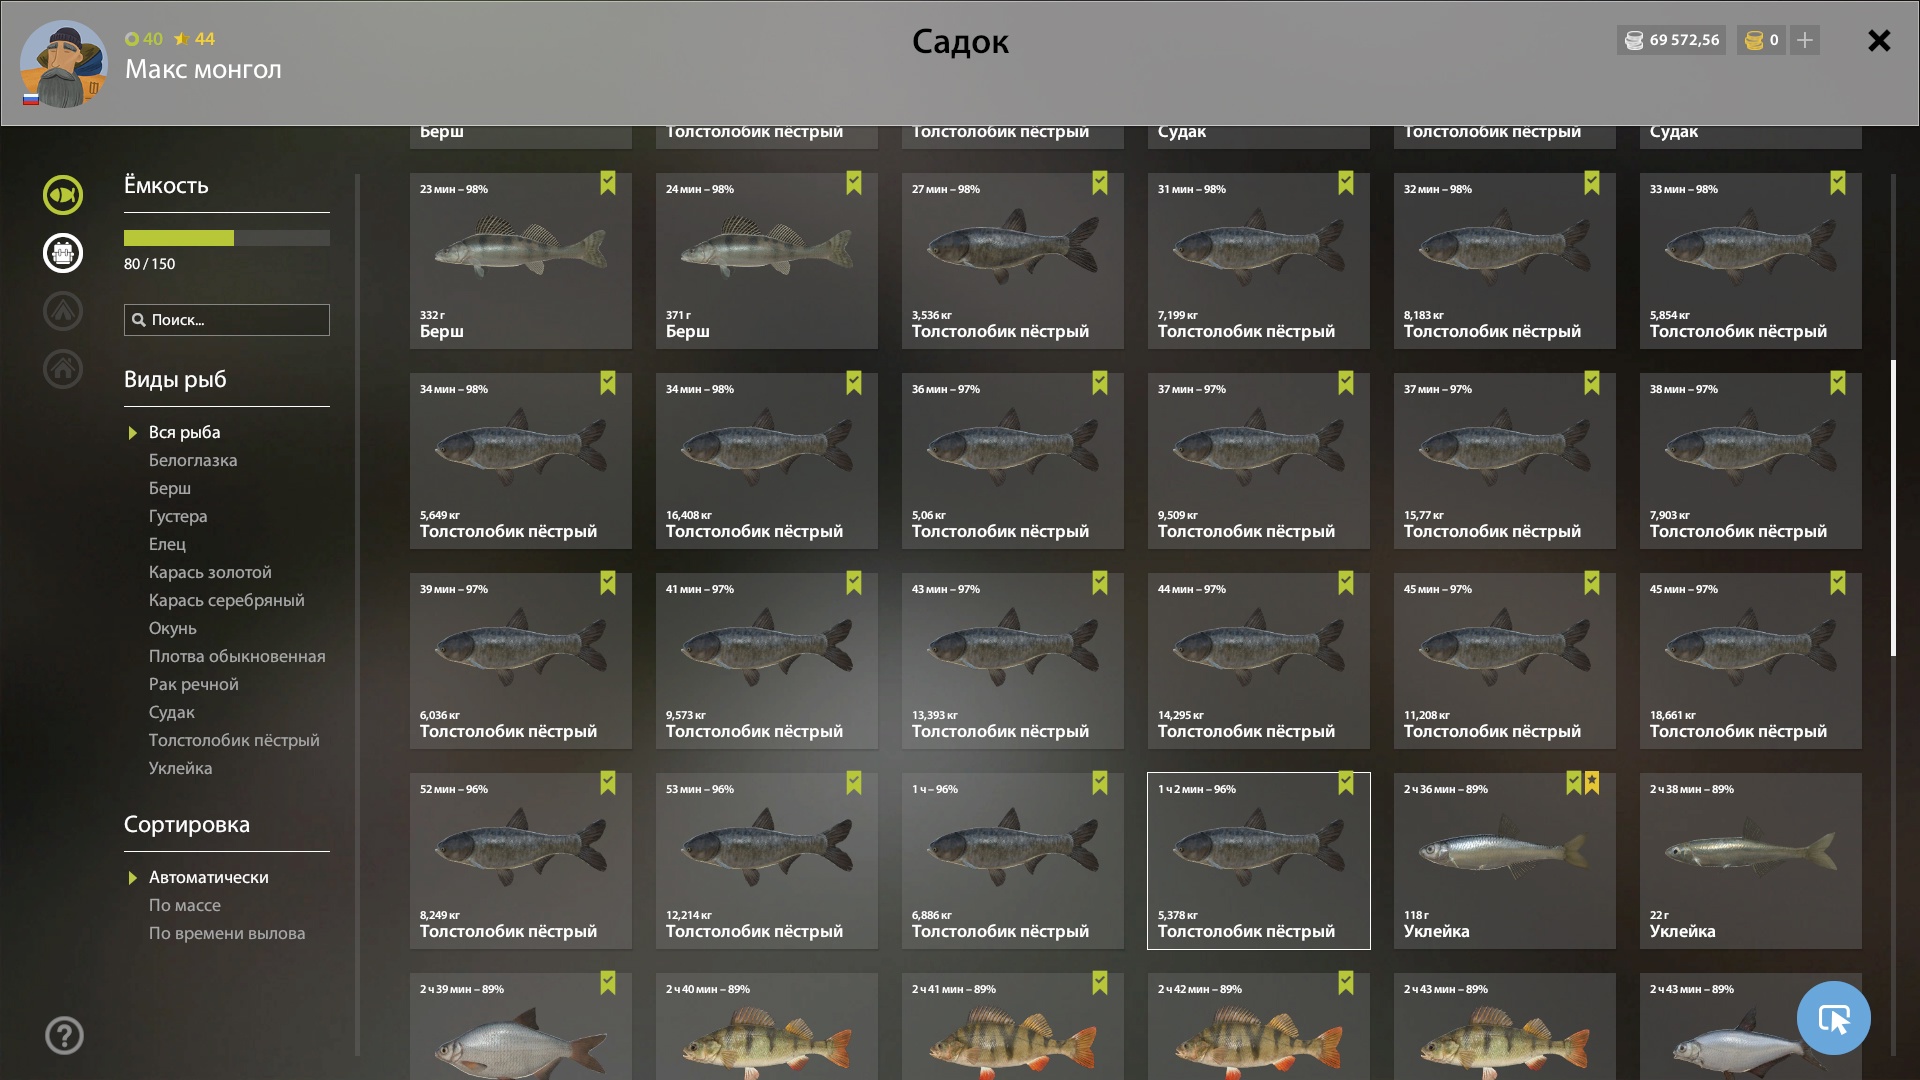Filter by Судак species
This screenshot has width=1920, height=1080.
[172, 712]
